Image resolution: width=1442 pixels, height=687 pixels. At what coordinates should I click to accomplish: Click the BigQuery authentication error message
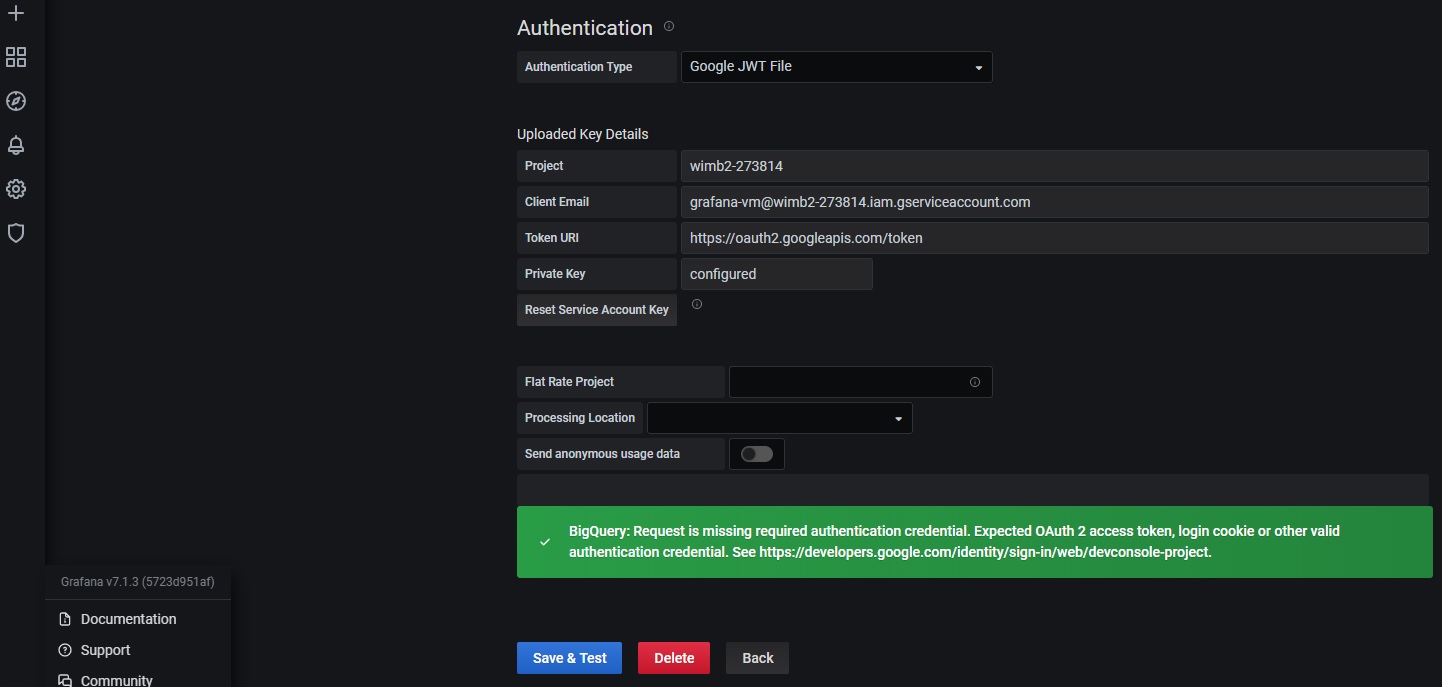954,541
